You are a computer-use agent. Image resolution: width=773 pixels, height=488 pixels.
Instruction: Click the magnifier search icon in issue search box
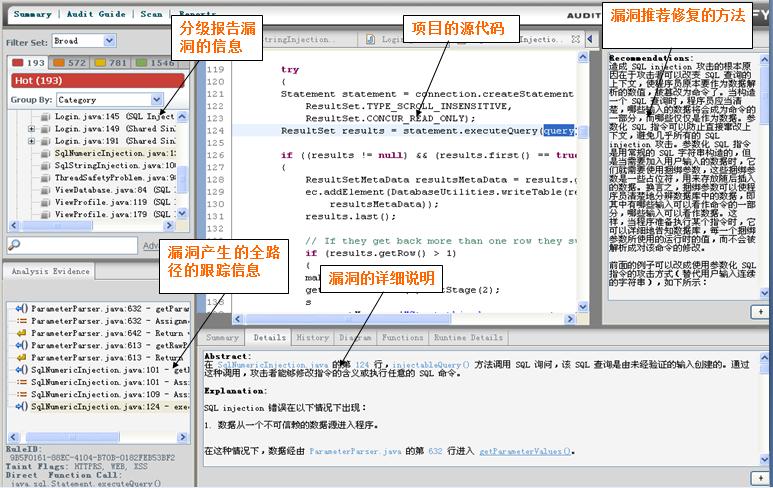pos(14,244)
